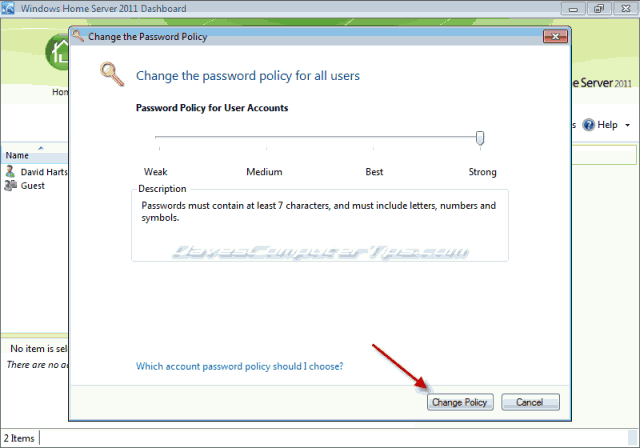Click the large key icon beside heading
The image size is (640, 448).
click(112, 74)
